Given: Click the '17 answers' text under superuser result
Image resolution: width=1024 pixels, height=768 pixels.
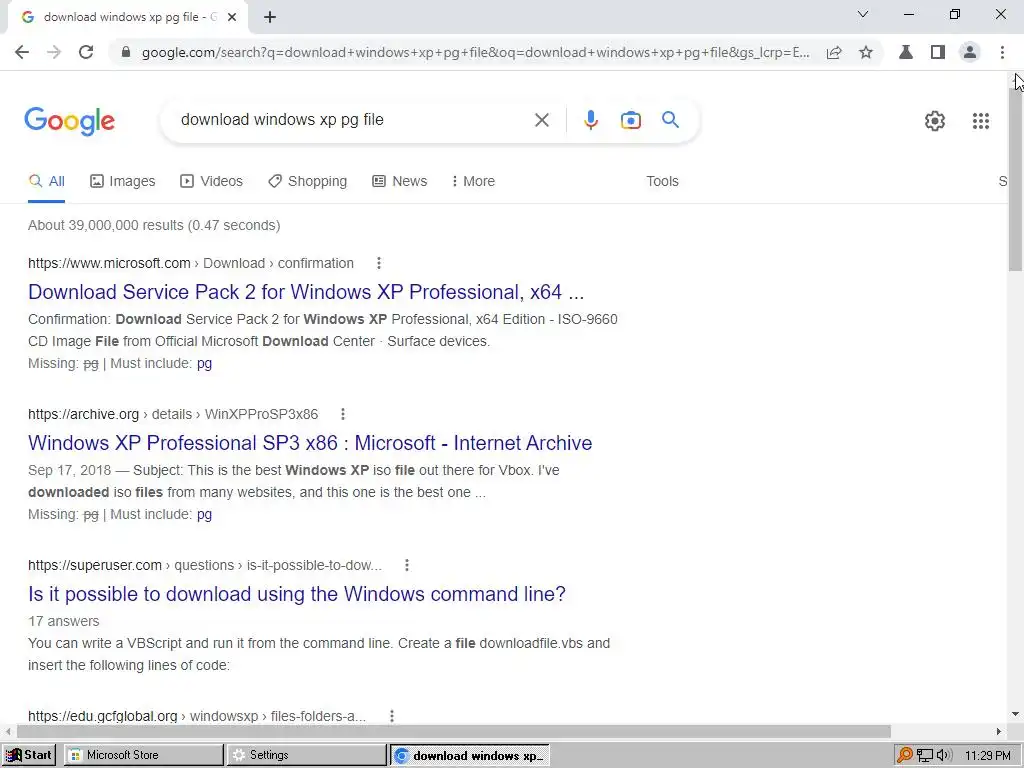Looking at the screenshot, I should pyautogui.click(x=64, y=621).
